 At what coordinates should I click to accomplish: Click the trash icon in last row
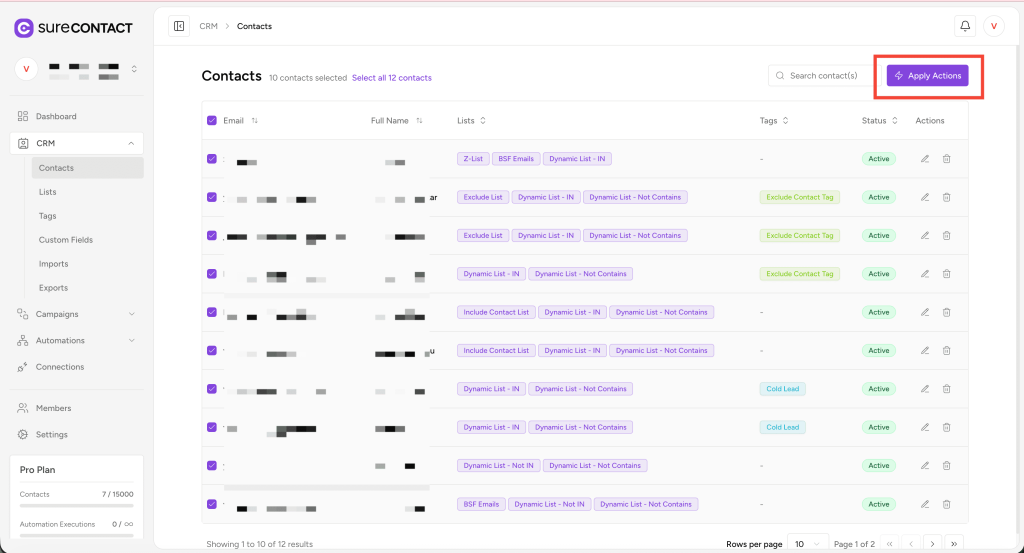946,504
